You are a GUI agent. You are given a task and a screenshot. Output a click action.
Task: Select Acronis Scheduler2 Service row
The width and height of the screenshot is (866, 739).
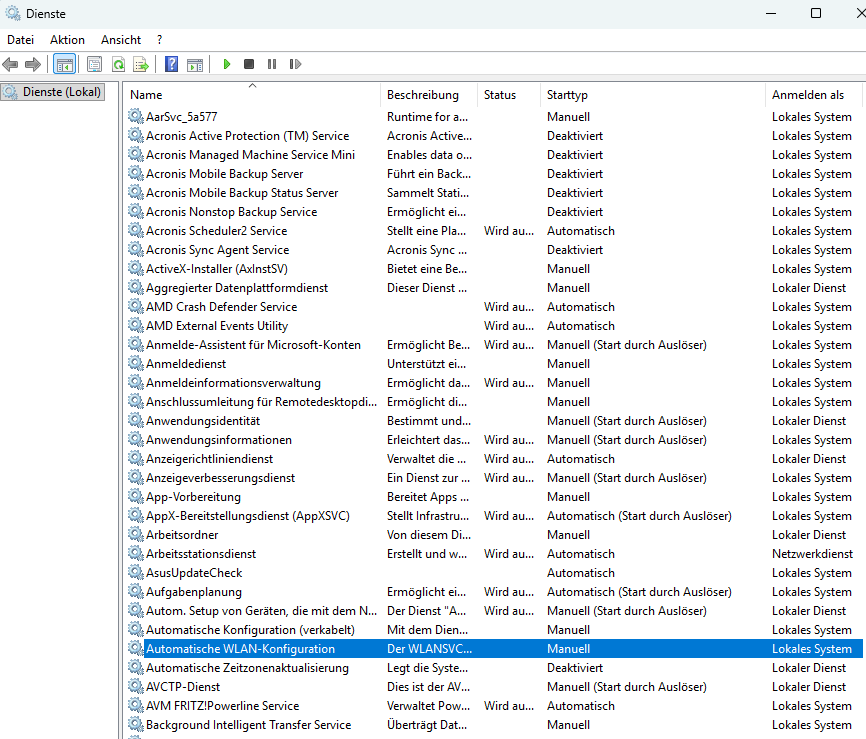(x=494, y=231)
